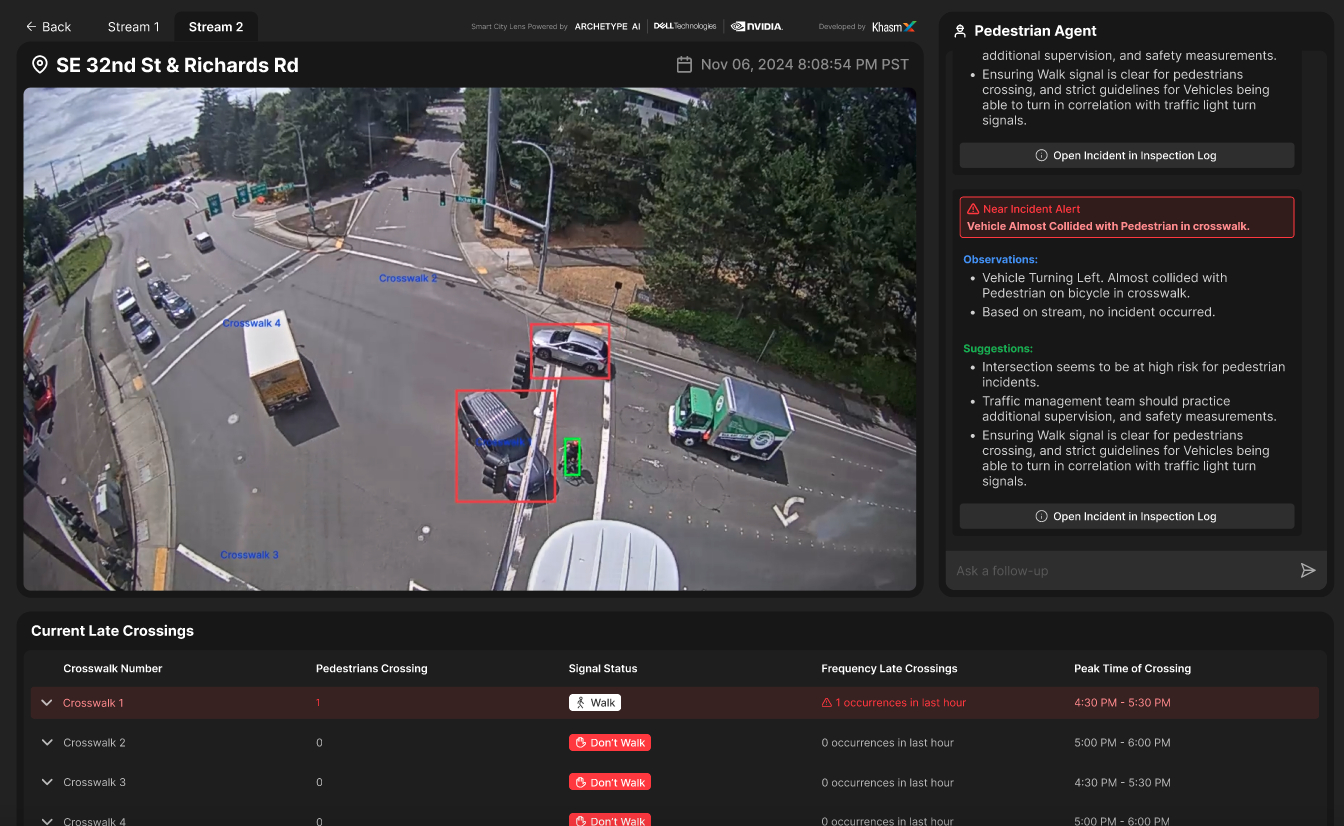Viewport: 1344px width, 826px height.
Task: Click the green pedestrian detection box in video
Action: click(572, 457)
